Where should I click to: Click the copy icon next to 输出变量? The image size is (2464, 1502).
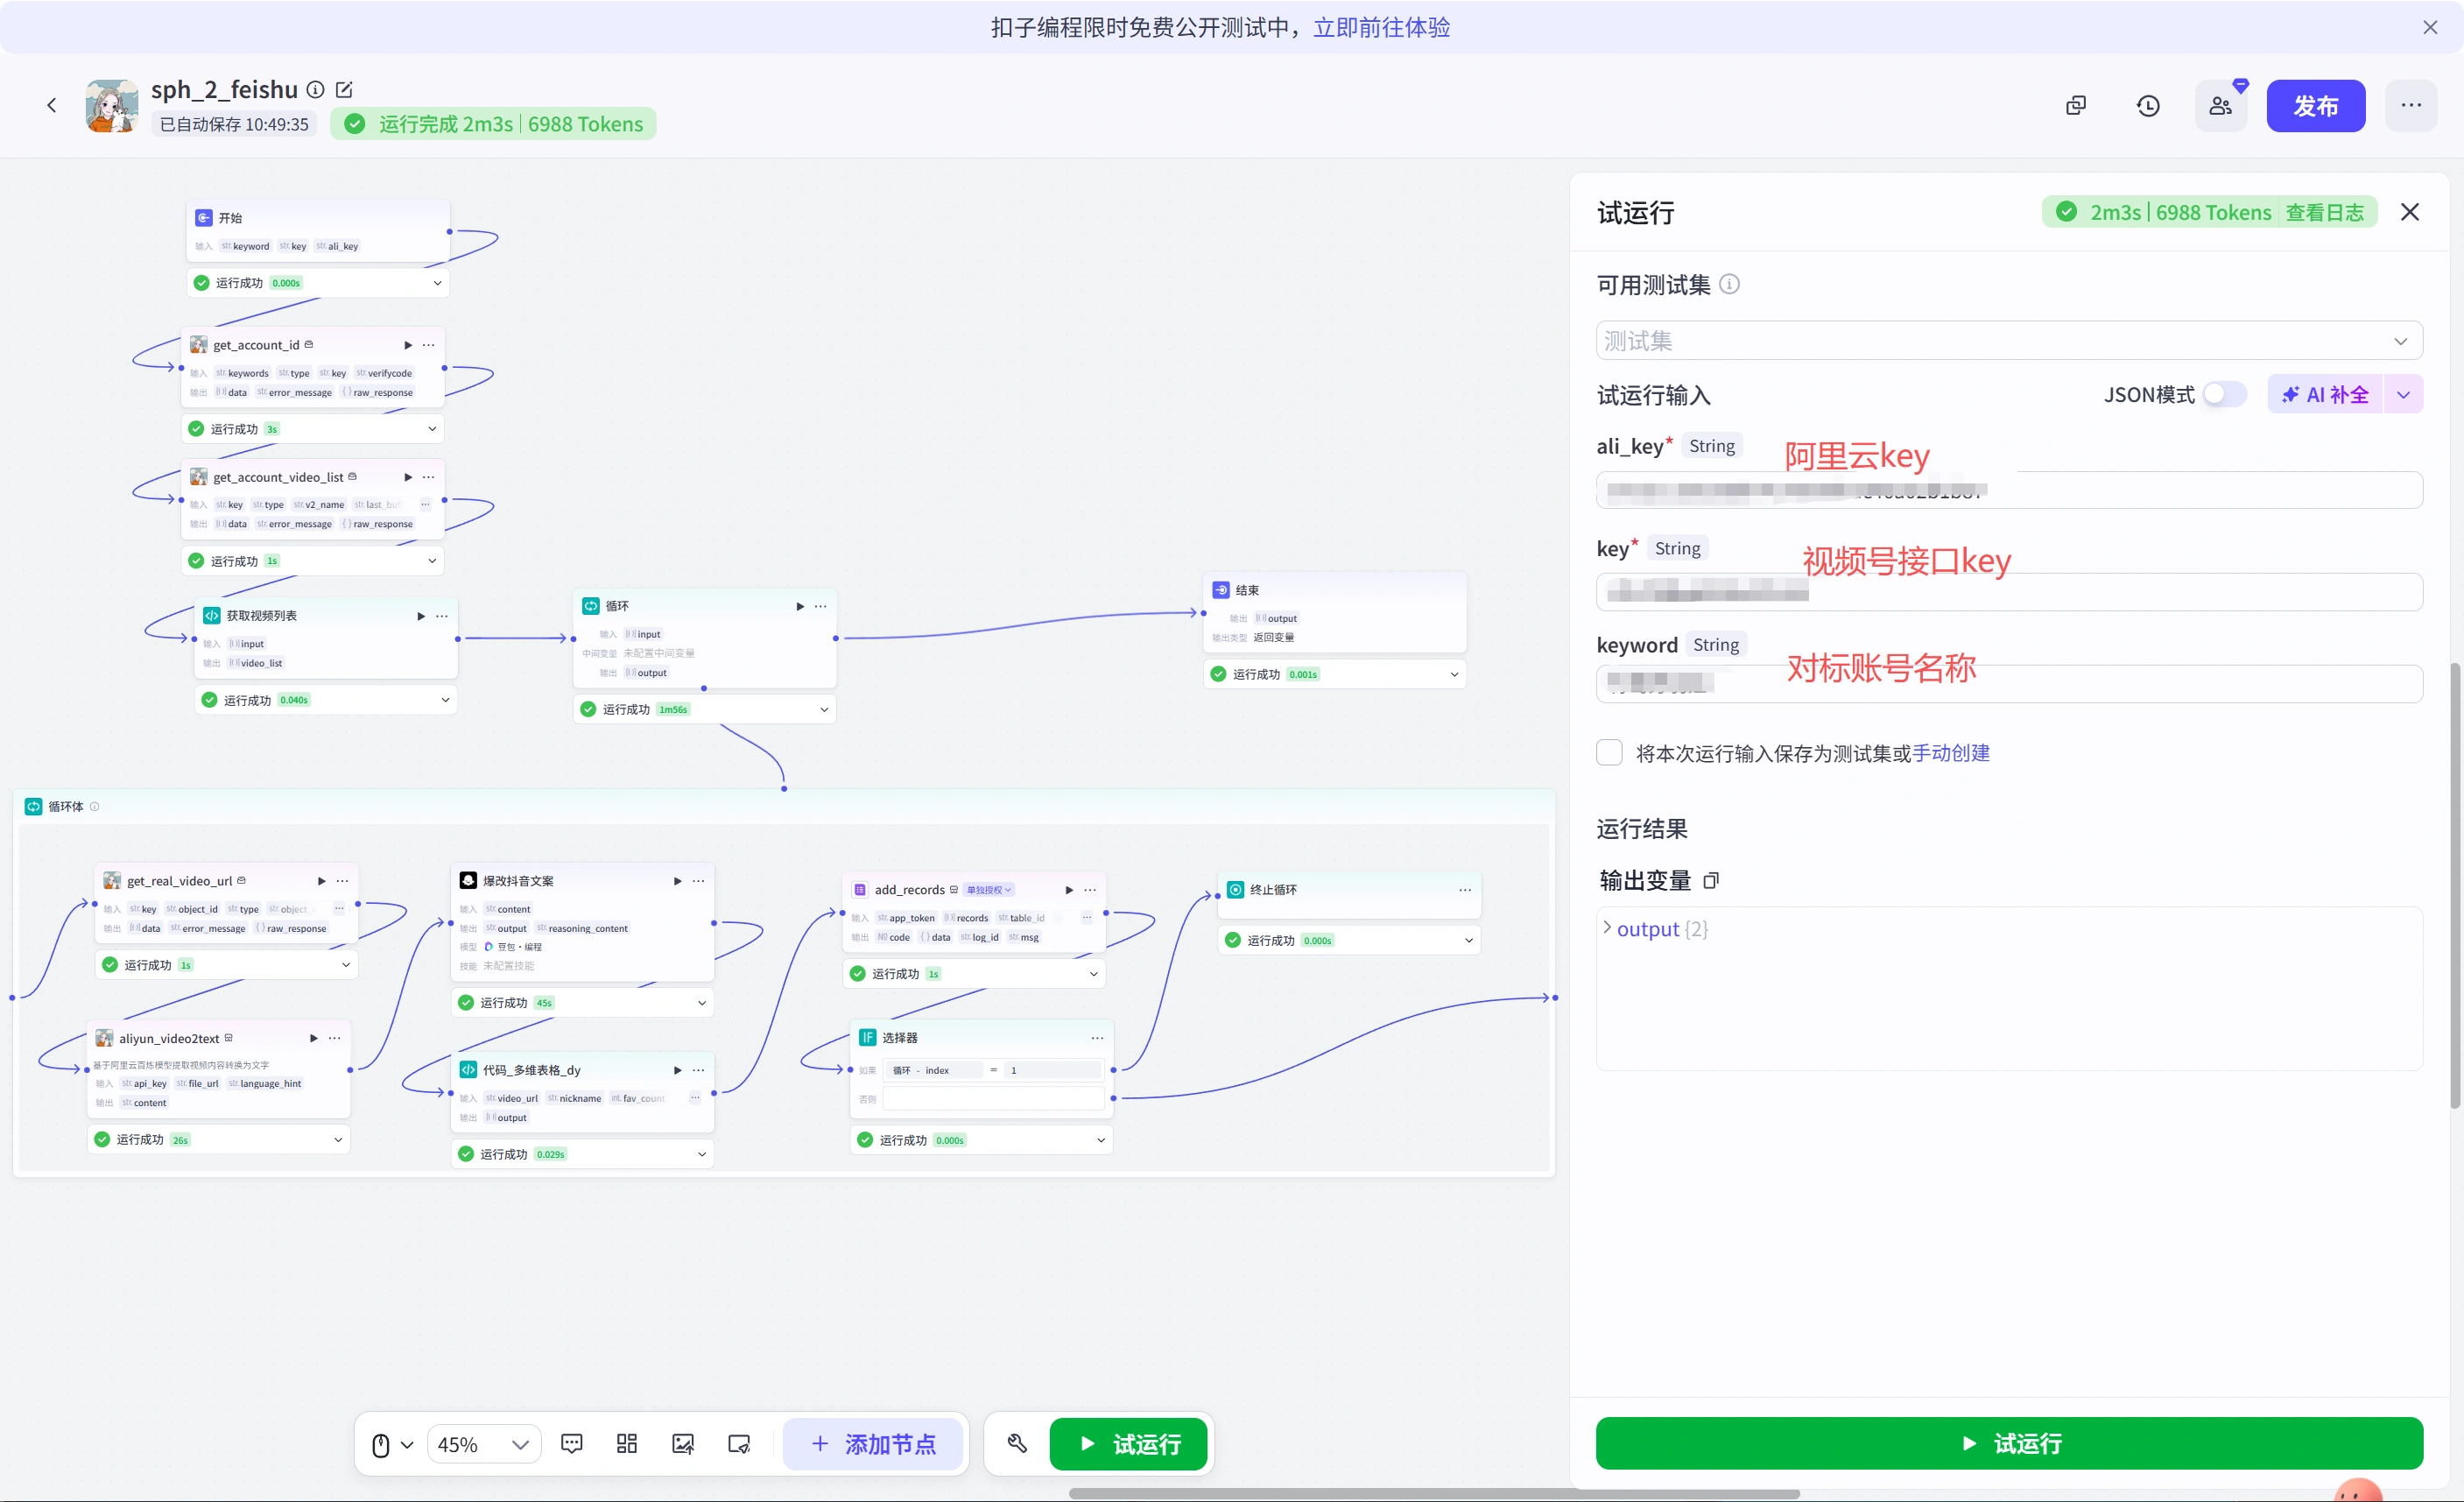click(x=1712, y=880)
